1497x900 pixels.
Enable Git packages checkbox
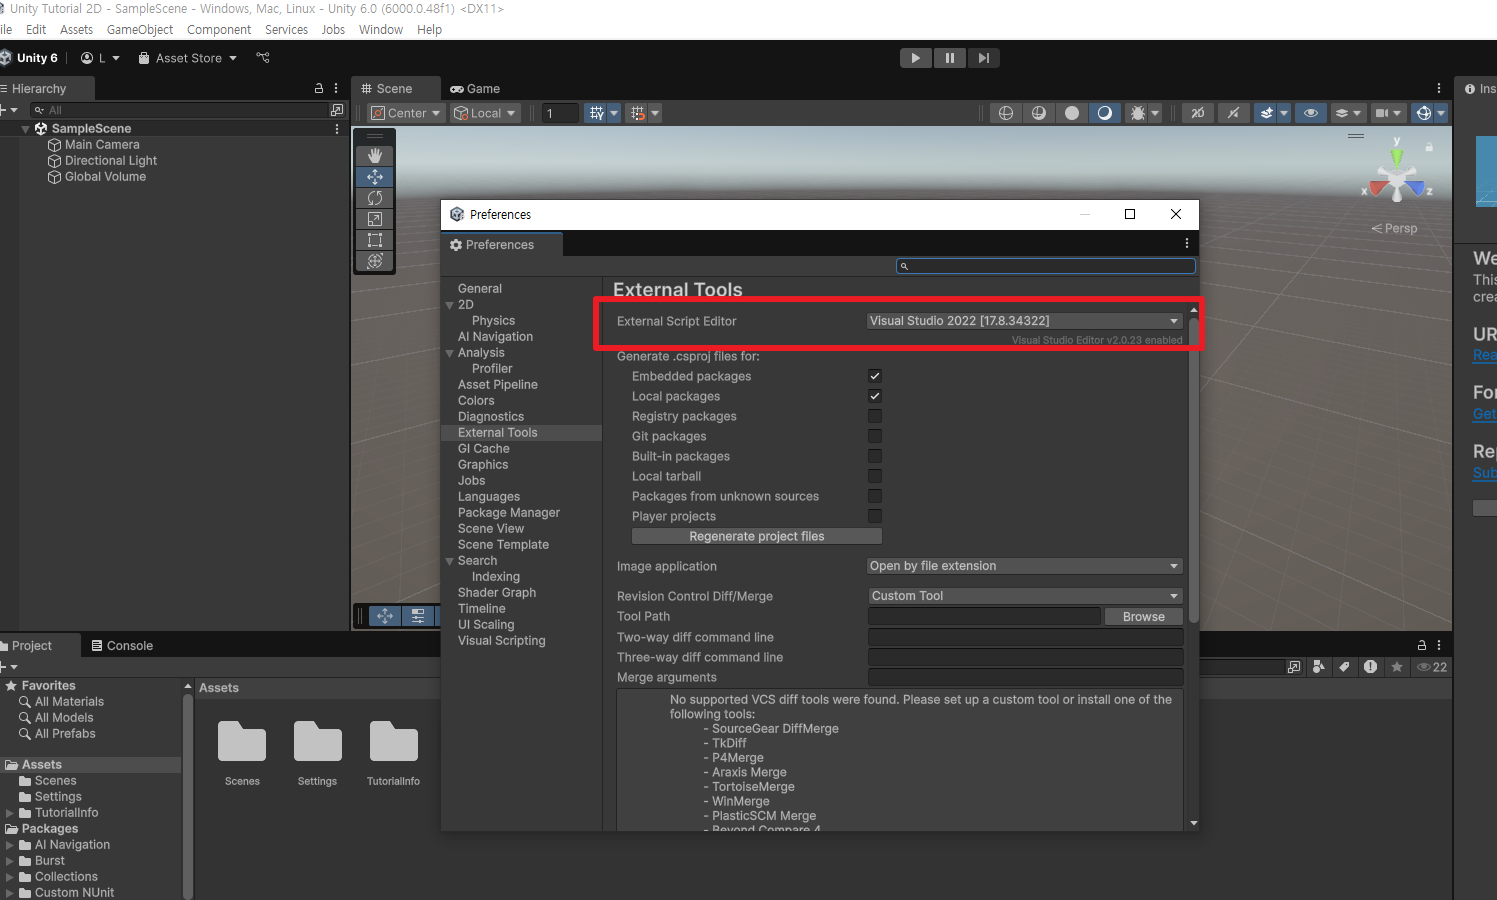pos(875,436)
